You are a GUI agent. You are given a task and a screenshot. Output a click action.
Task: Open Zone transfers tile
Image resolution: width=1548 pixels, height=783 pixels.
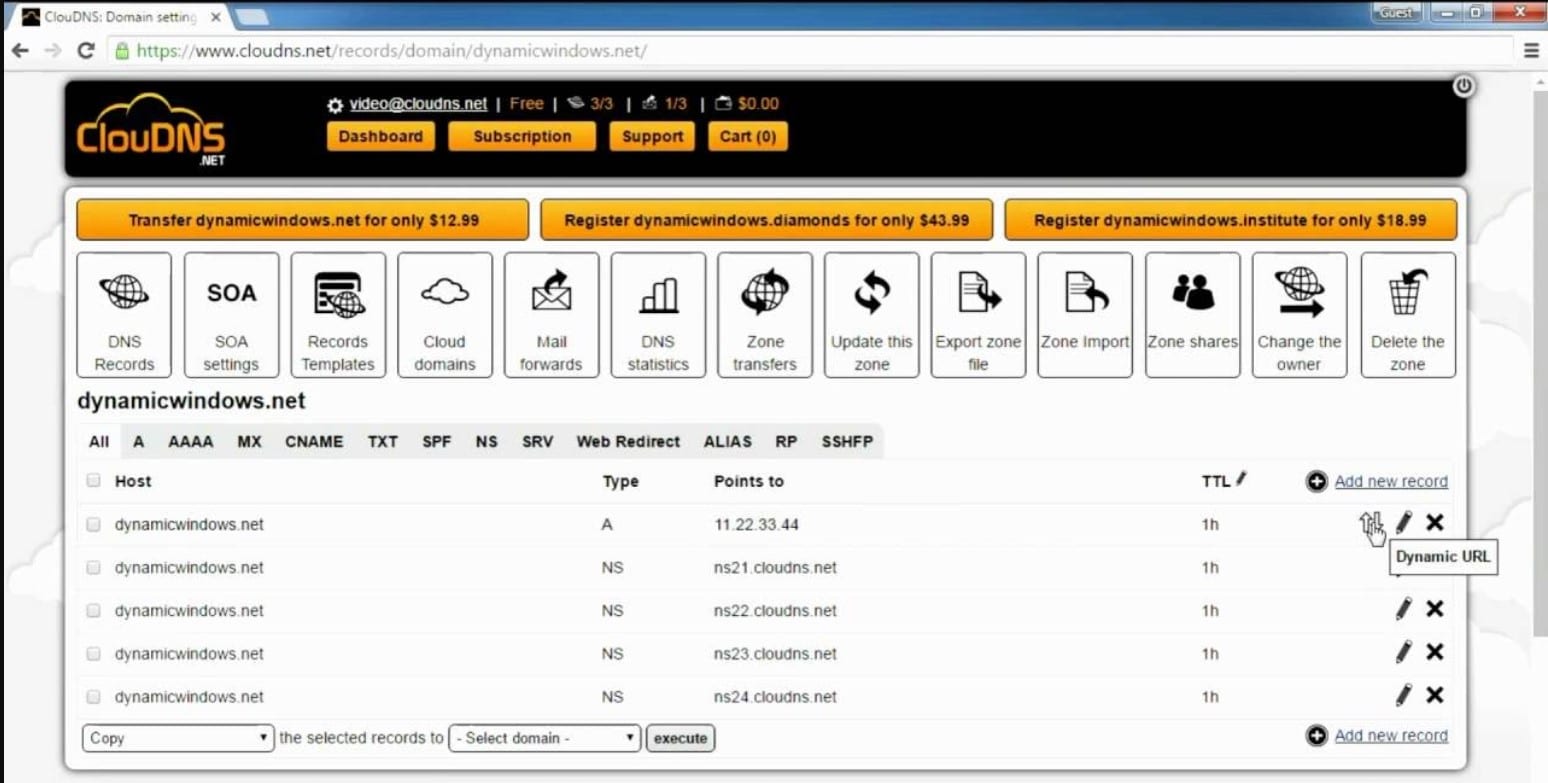(765, 315)
